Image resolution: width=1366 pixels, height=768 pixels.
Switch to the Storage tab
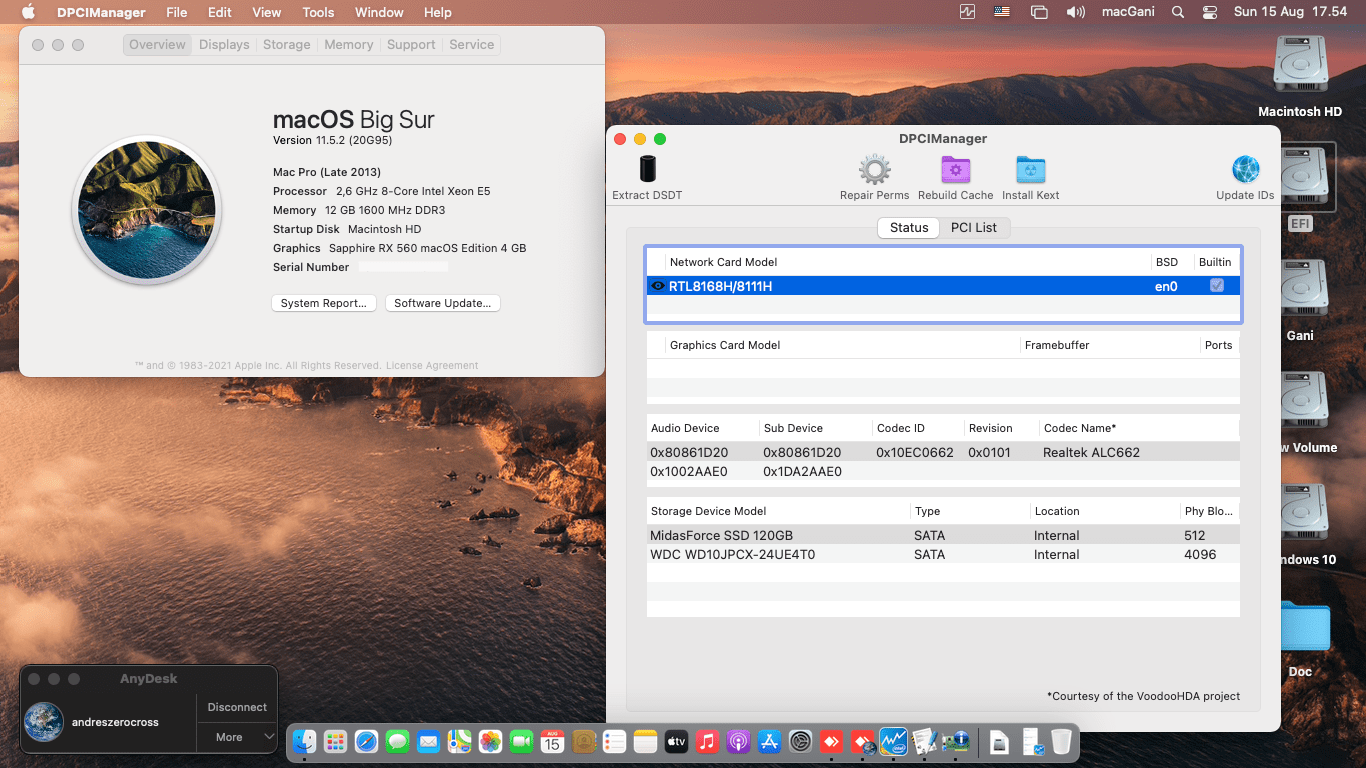click(287, 45)
